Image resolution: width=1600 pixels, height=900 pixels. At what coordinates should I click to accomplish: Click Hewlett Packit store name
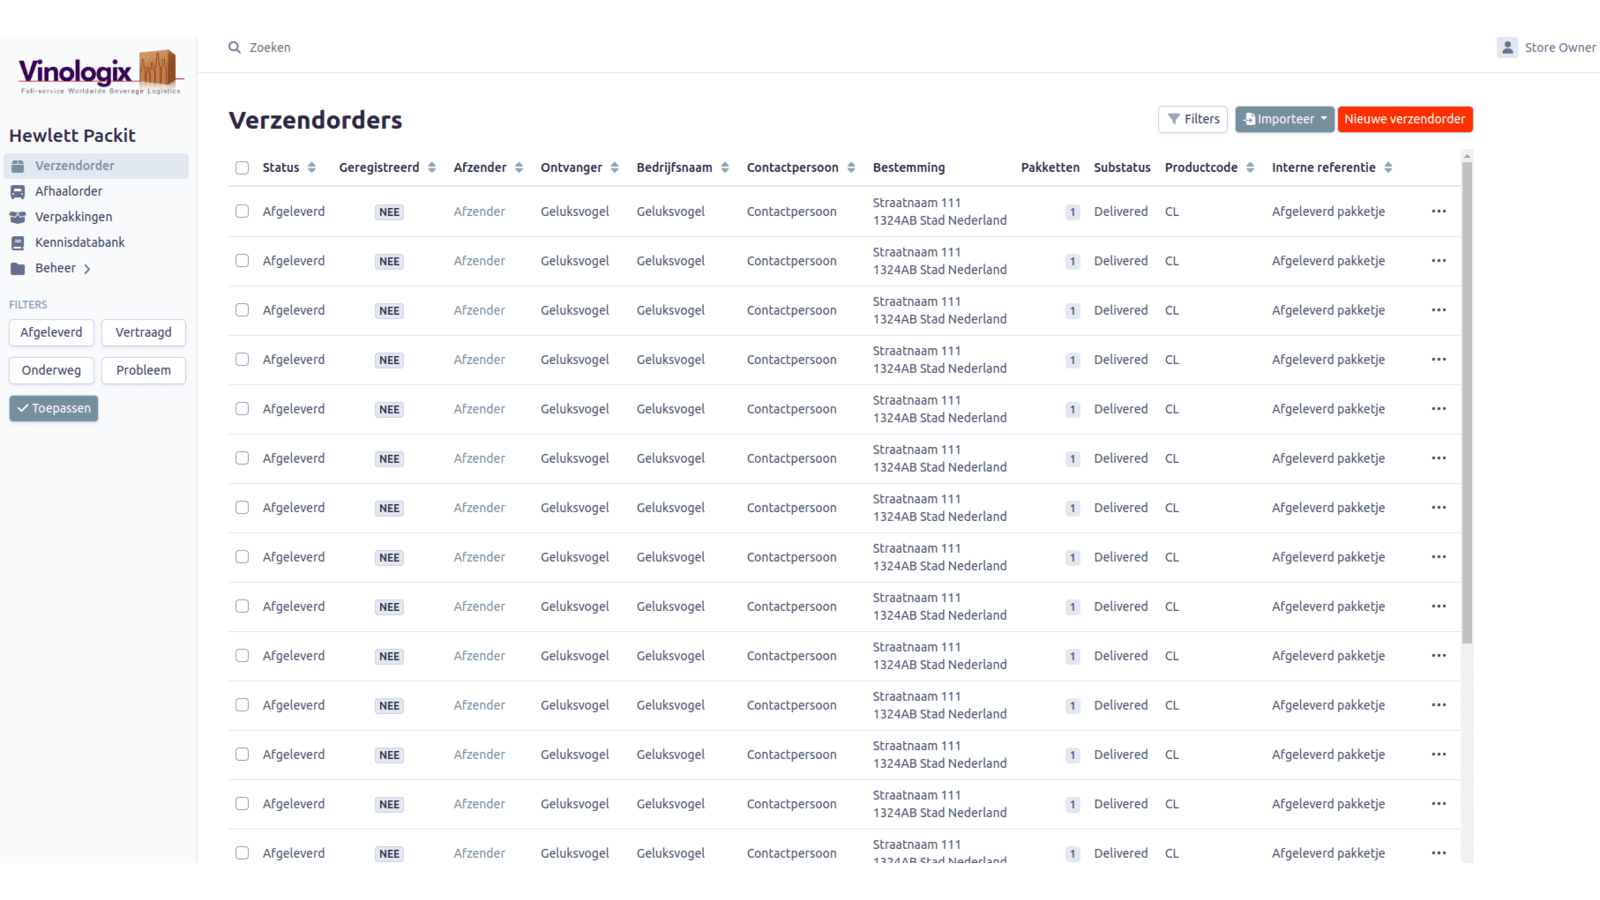(x=72, y=136)
